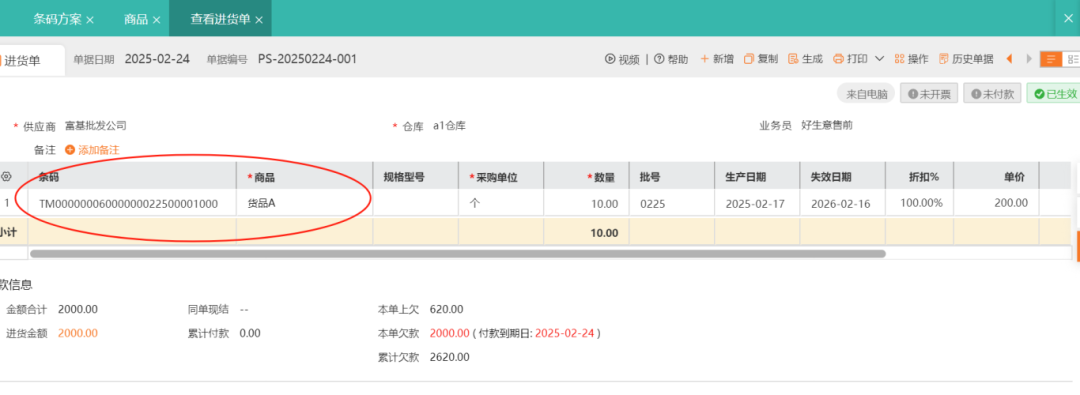The height and width of the screenshot is (395, 1080).
Task: Expand the 打印 print dropdown arrow
Action: click(879, 59)
